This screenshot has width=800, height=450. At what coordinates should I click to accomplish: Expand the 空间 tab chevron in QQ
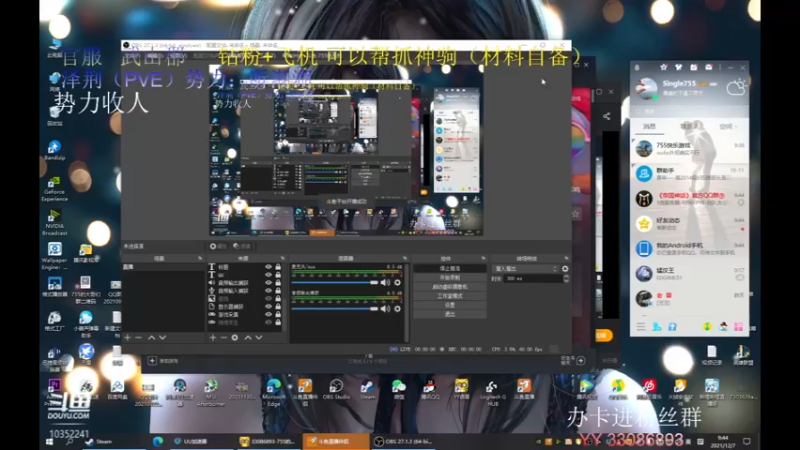coord(737,127)
